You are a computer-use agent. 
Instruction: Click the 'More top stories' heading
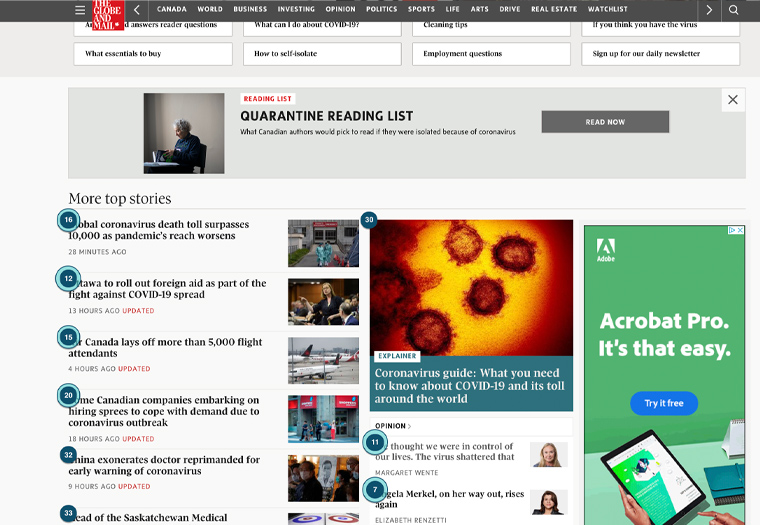point(120,199)
